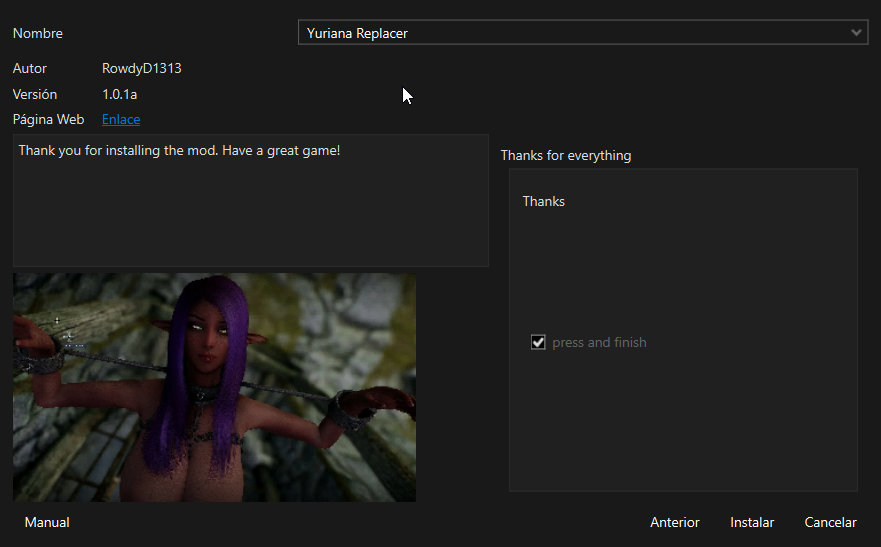Click the 'Thank you for installing' description box
The image size is (881, 547).
pyautogui.click(x=251, y=200)
